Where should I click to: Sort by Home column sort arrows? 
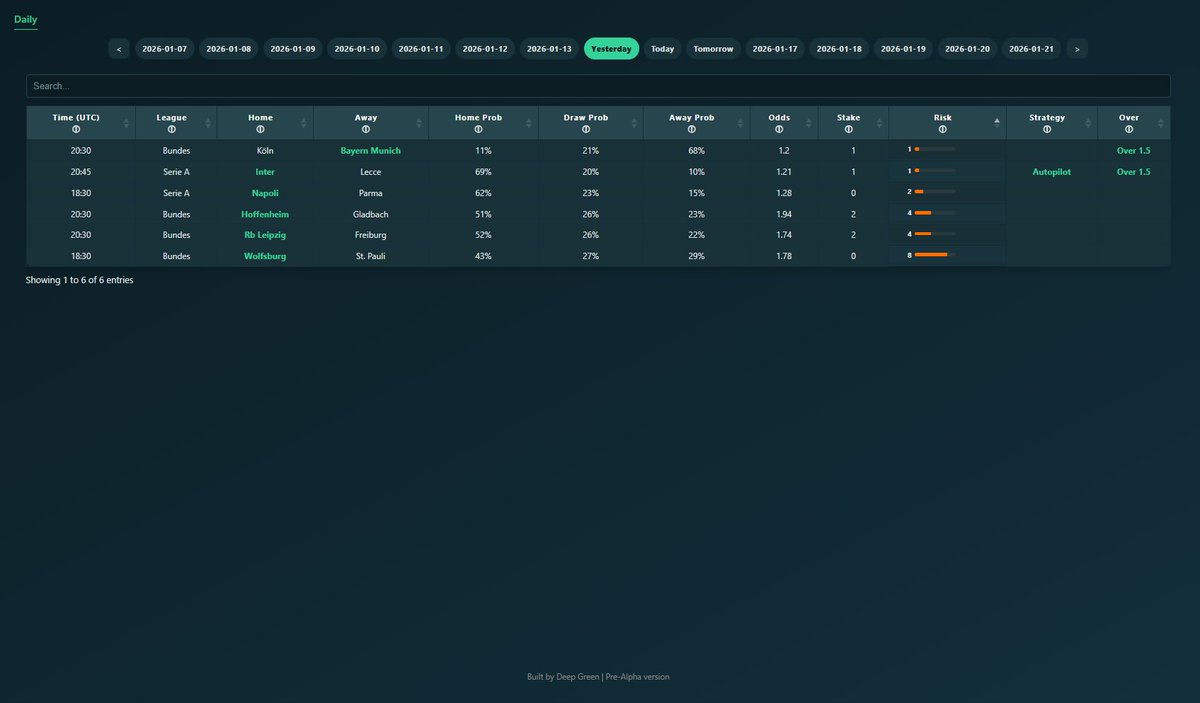click(303, 123)
